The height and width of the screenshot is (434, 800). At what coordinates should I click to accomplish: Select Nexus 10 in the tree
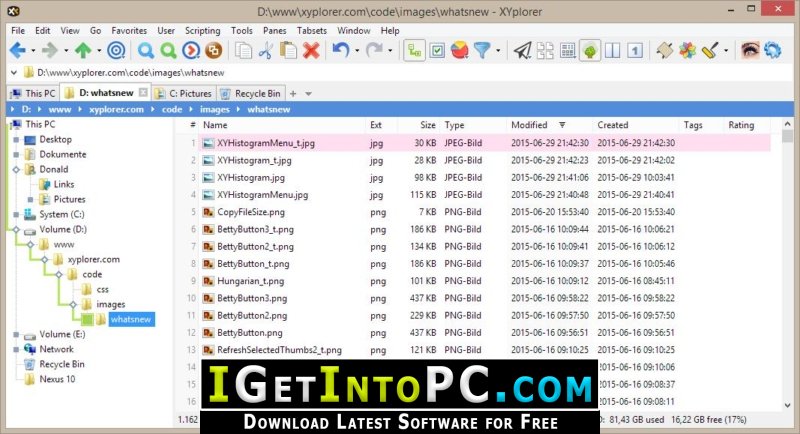pyautogui.click(x=57, y=379)
